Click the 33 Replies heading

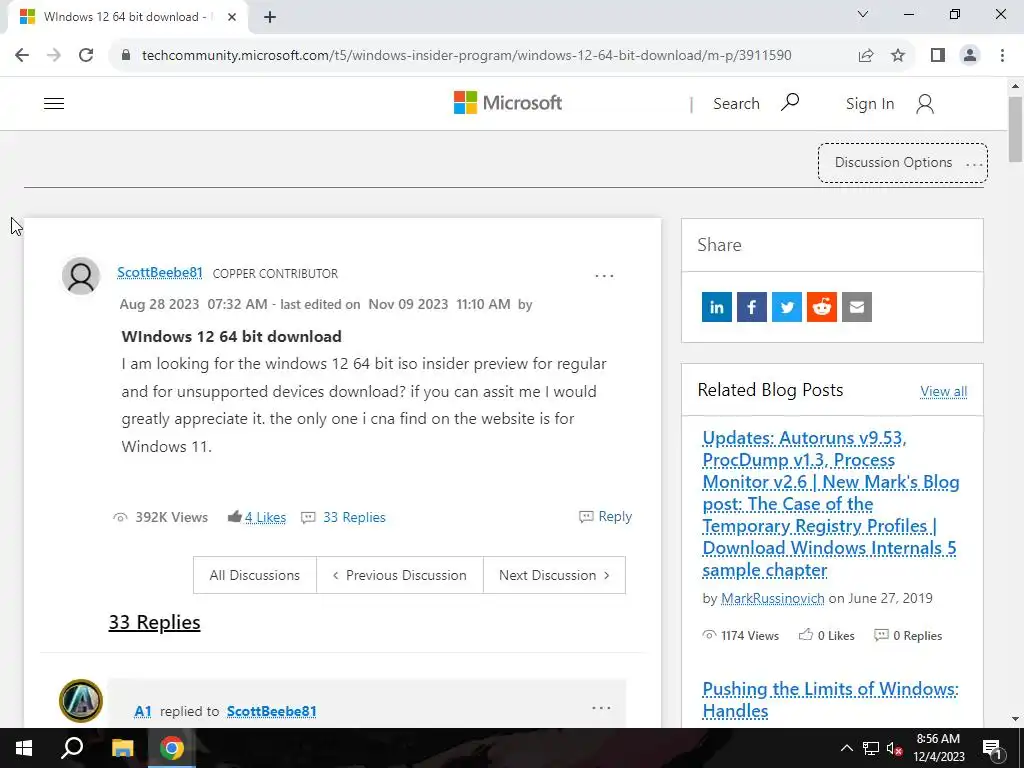coord(154,622)
